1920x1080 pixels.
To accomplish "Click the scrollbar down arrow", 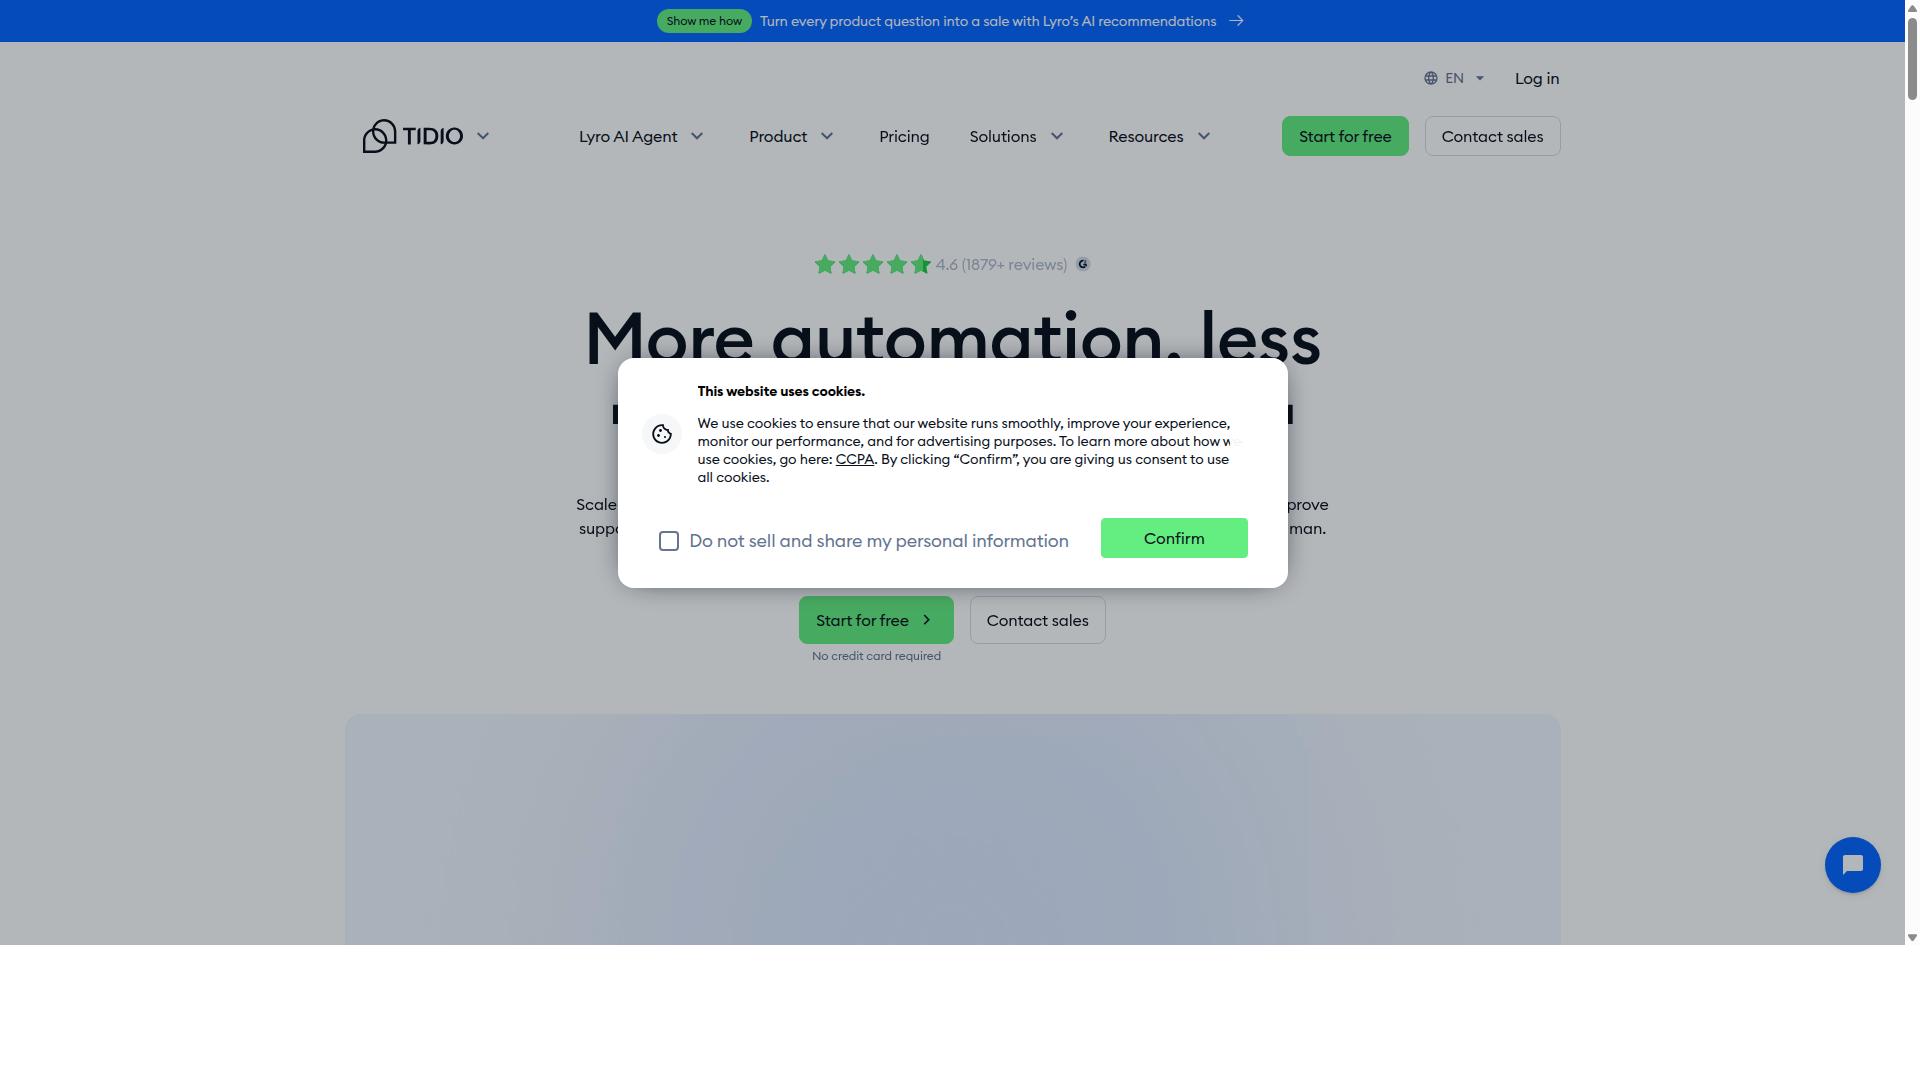I will 1912,938.
